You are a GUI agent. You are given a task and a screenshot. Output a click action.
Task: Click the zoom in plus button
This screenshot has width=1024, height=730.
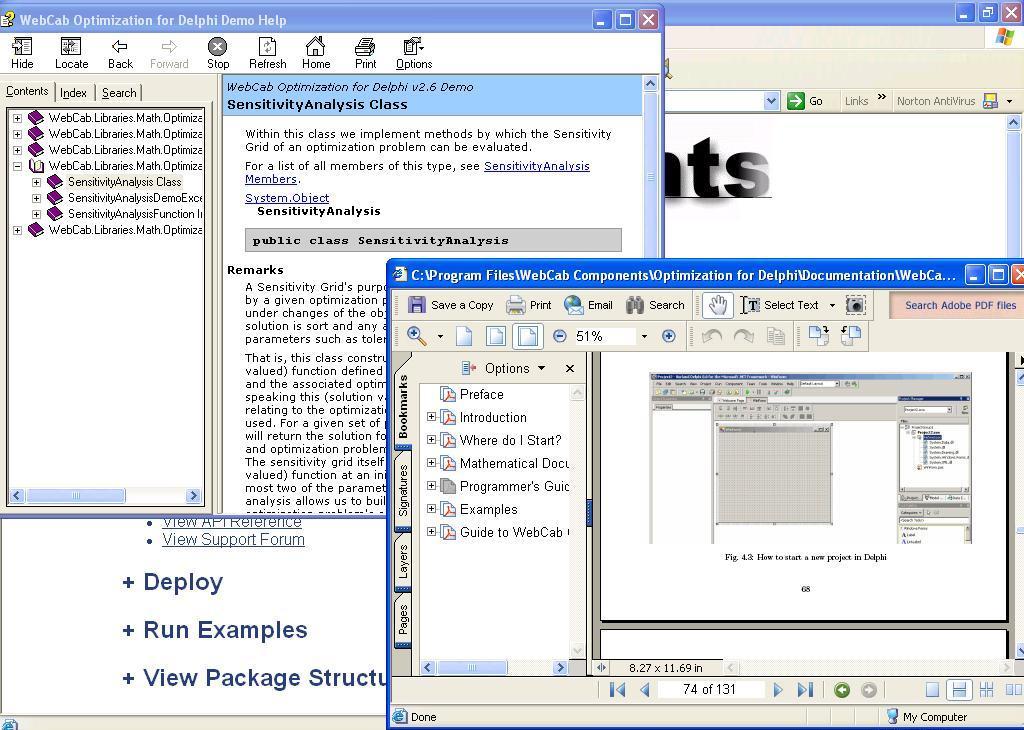[669, 336]
